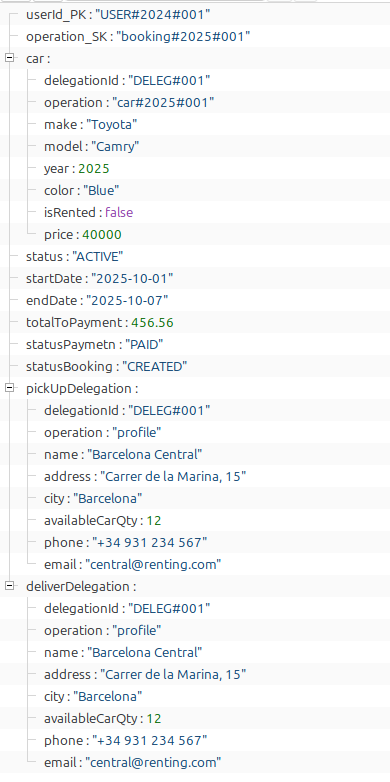The image size is (390, 782).
Task: Collapse the car node
Action: tap(9, 58)
